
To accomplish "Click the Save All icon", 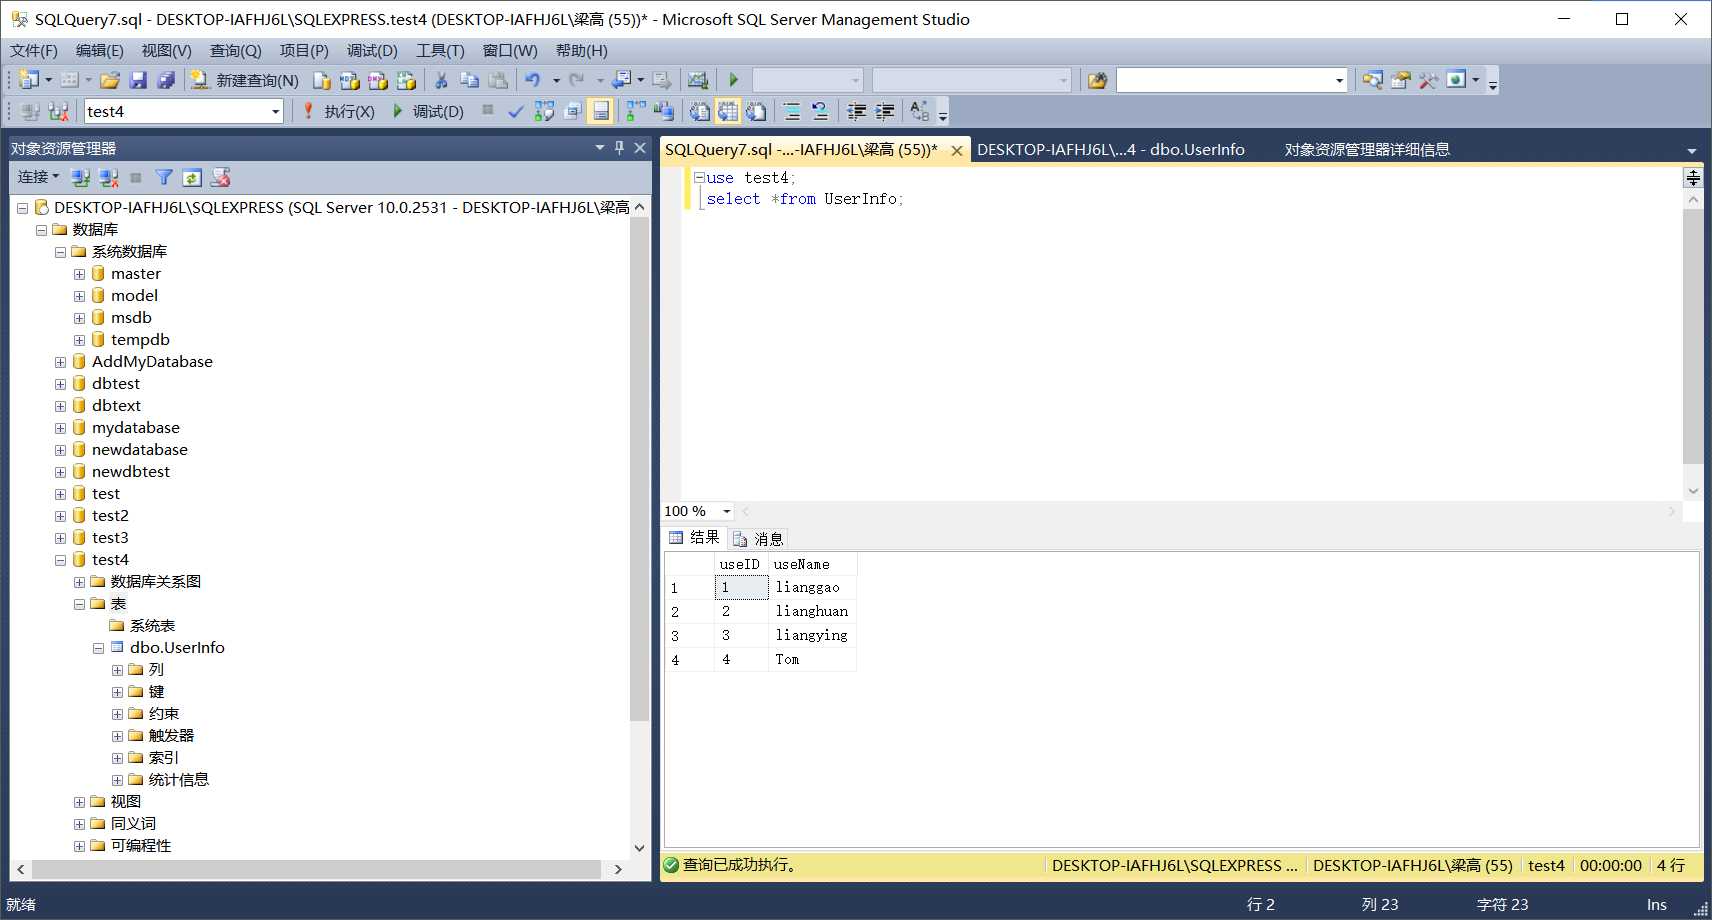I will tap(166, 80).
